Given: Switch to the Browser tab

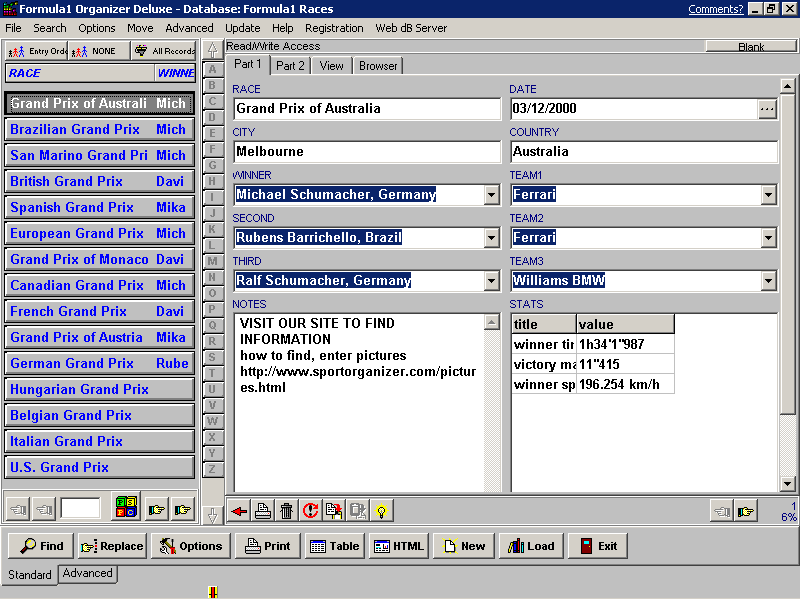Looking at the screenshot, I should pyautogui.click(x=378, y=66).
